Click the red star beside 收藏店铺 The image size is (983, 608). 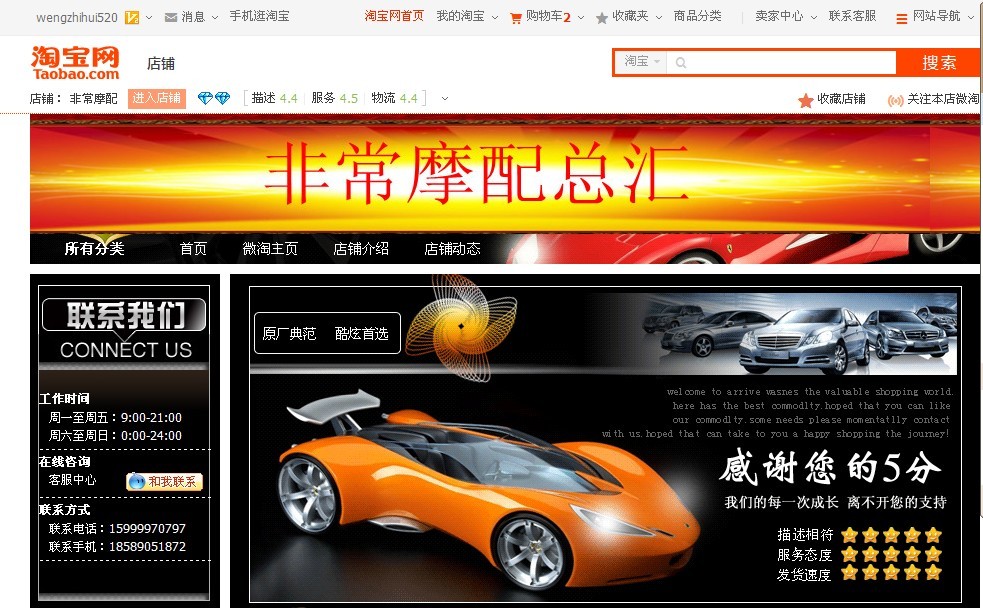tap(806, 100)
